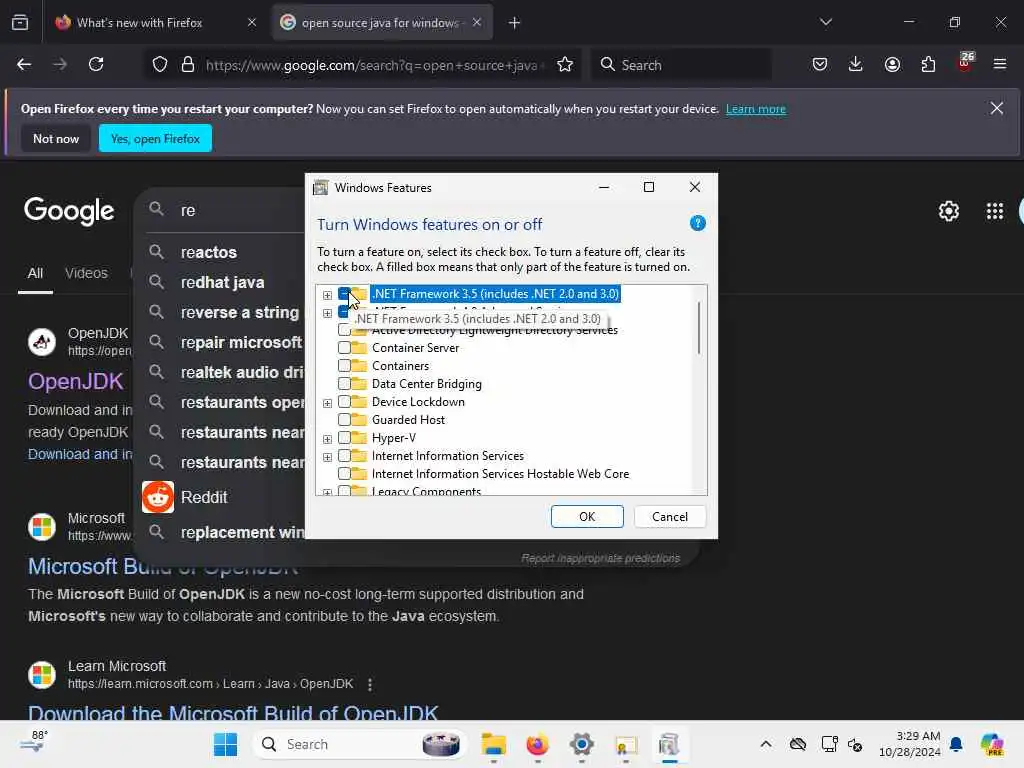Expand Internet Information Services tree node

(327, 456)
